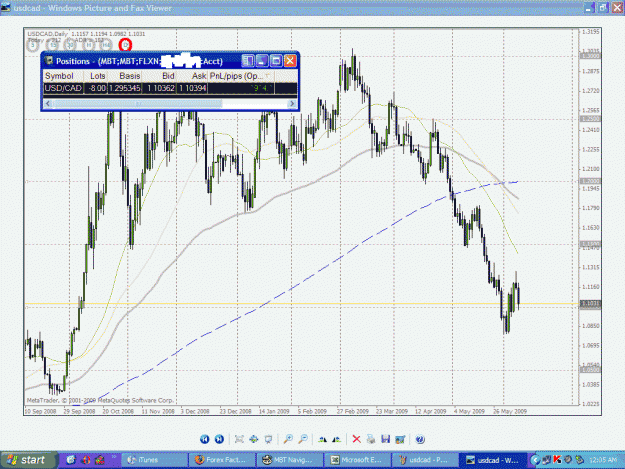Expand hidden Quick Launch items chevron

pos(114,457)
